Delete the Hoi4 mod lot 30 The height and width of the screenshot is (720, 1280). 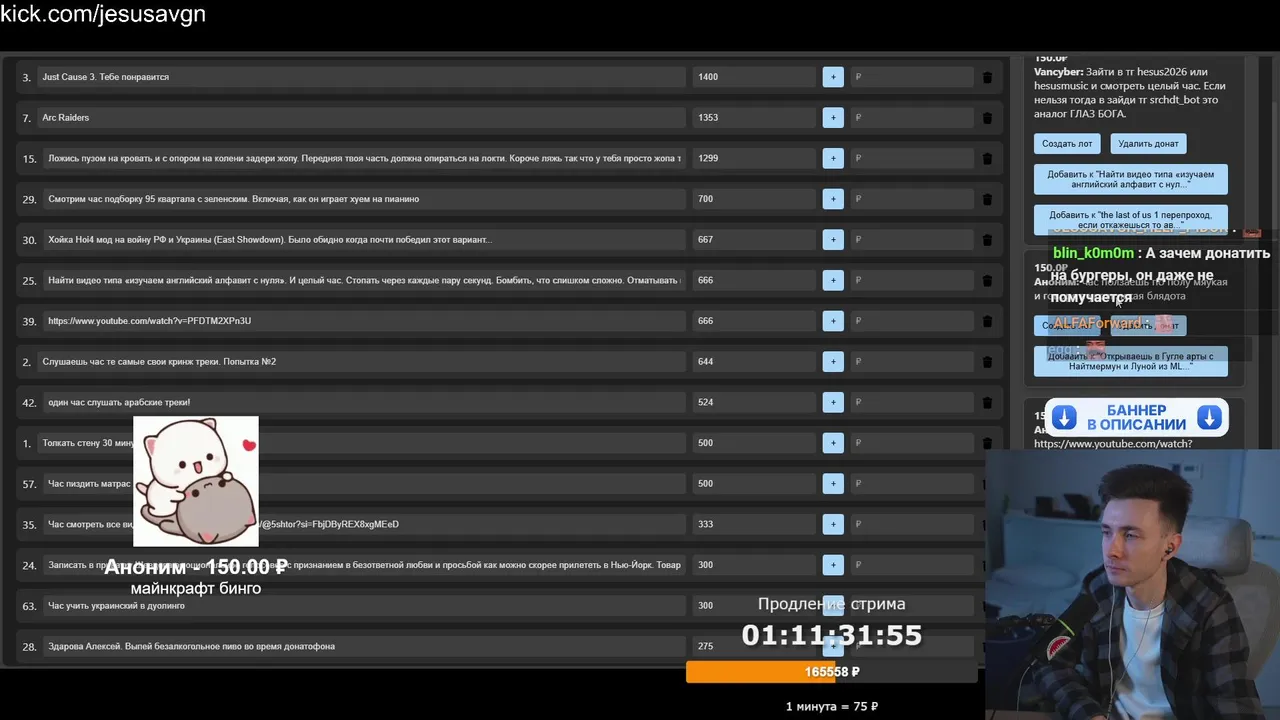[988, 240]
